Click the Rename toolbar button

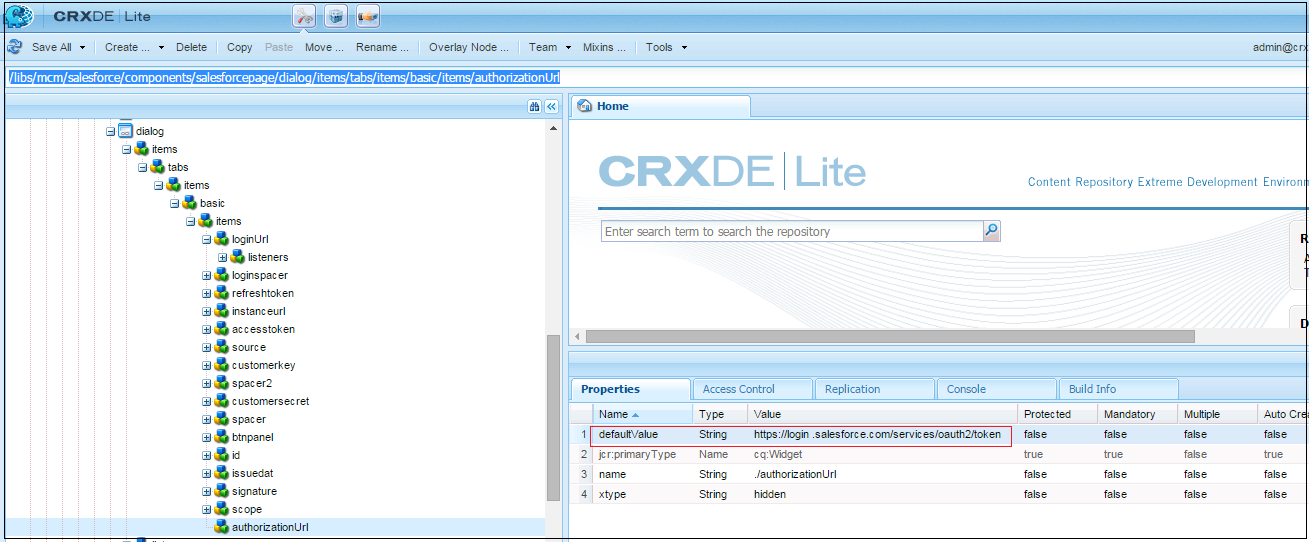pos(382,47)
